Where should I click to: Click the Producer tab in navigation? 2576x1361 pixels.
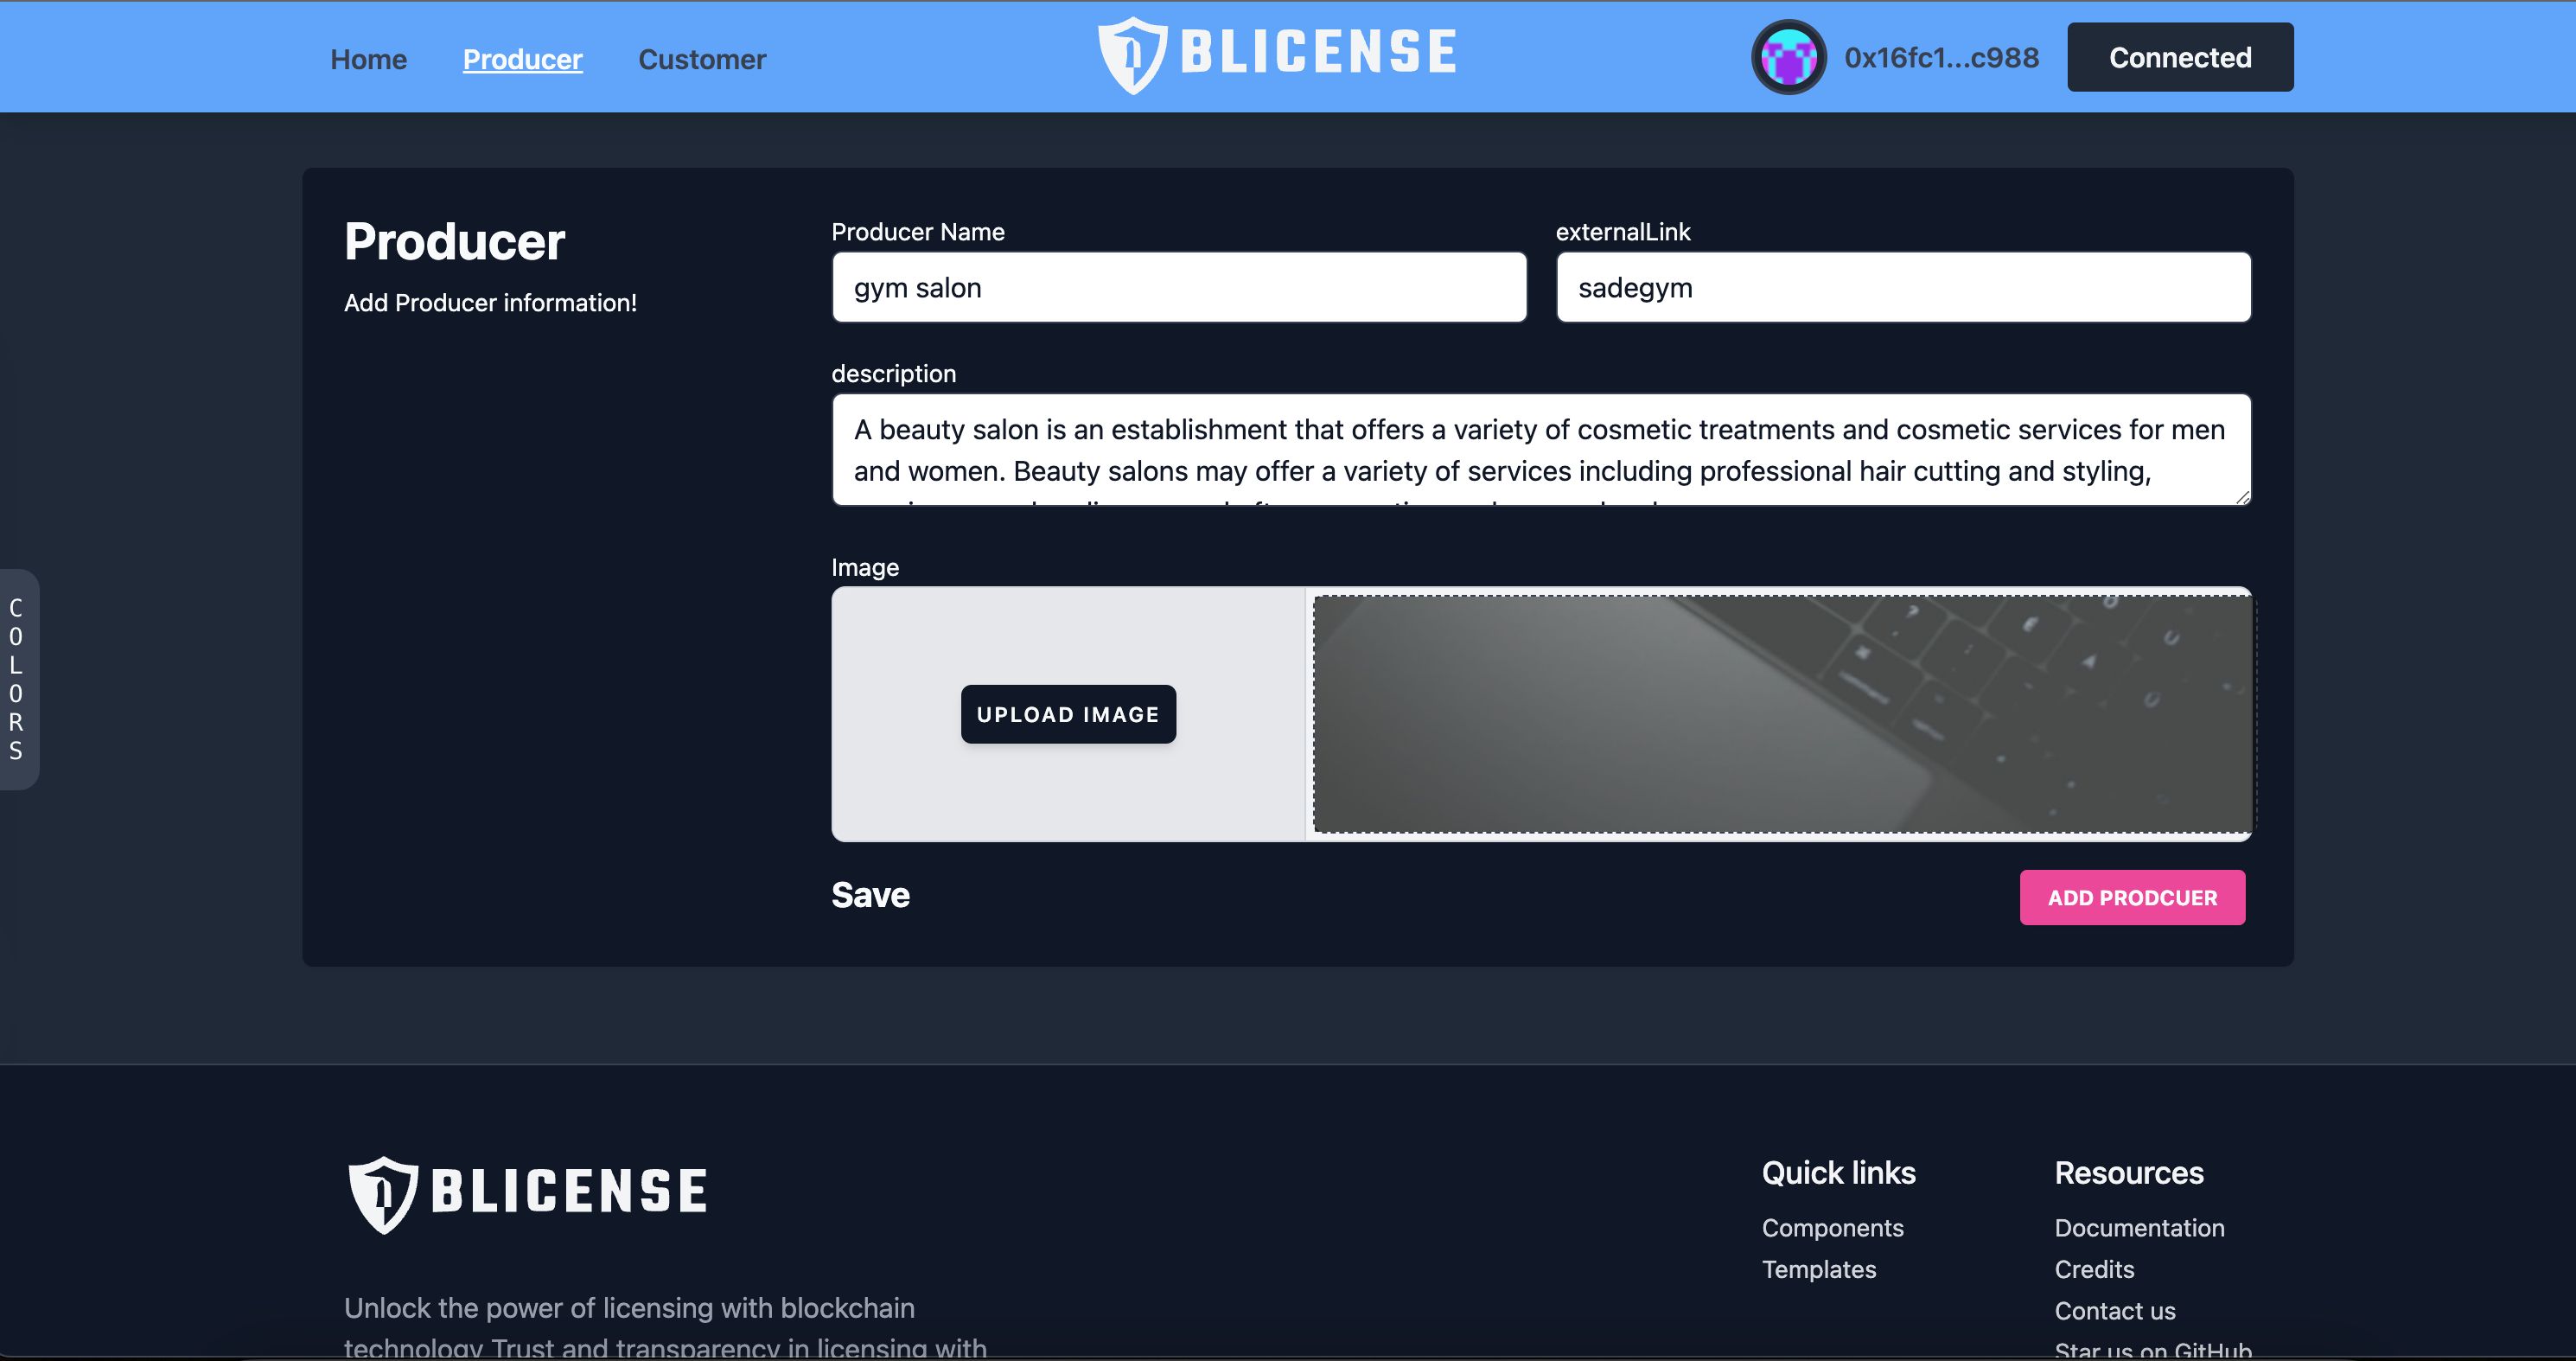(523, 58)
